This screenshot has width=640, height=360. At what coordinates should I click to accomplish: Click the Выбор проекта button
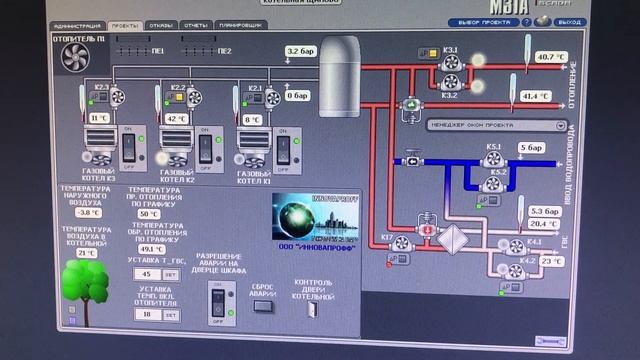pos(484,22)
